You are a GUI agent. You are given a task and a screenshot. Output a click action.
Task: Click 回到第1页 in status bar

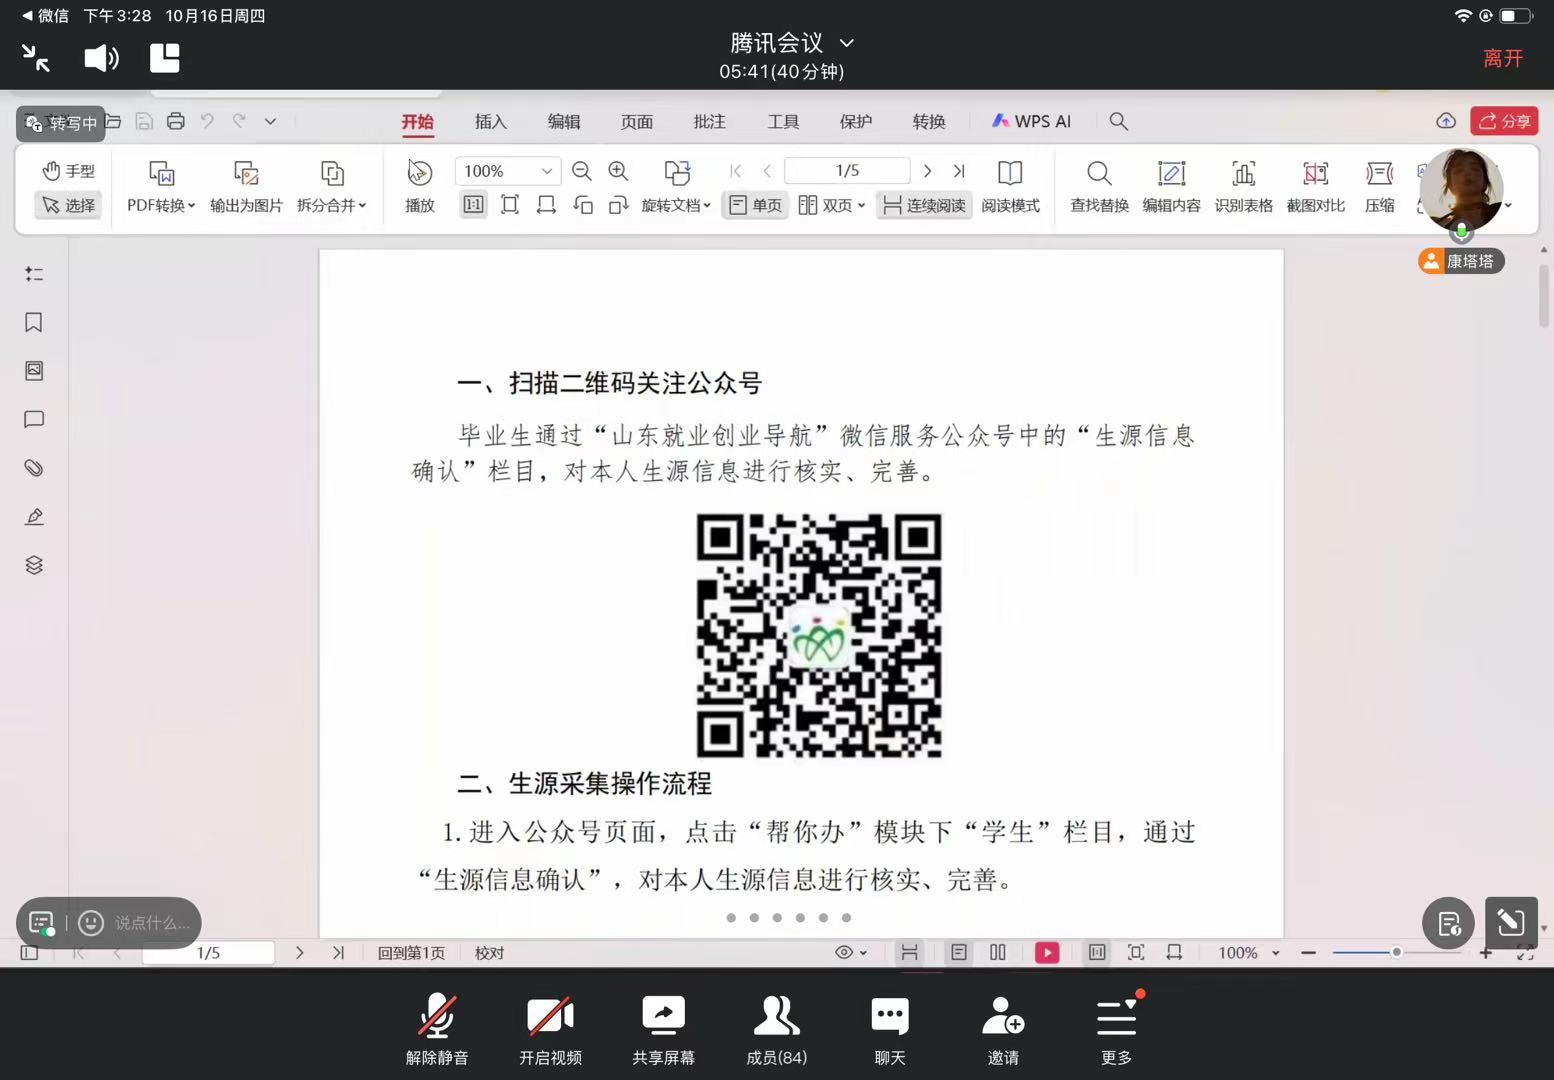(411, 953)
